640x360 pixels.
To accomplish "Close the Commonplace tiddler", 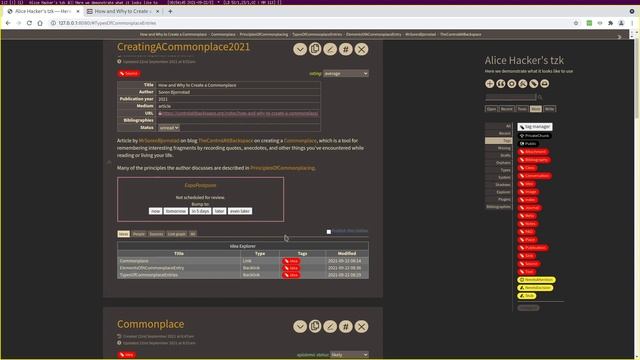I will (x=361, y=327).
